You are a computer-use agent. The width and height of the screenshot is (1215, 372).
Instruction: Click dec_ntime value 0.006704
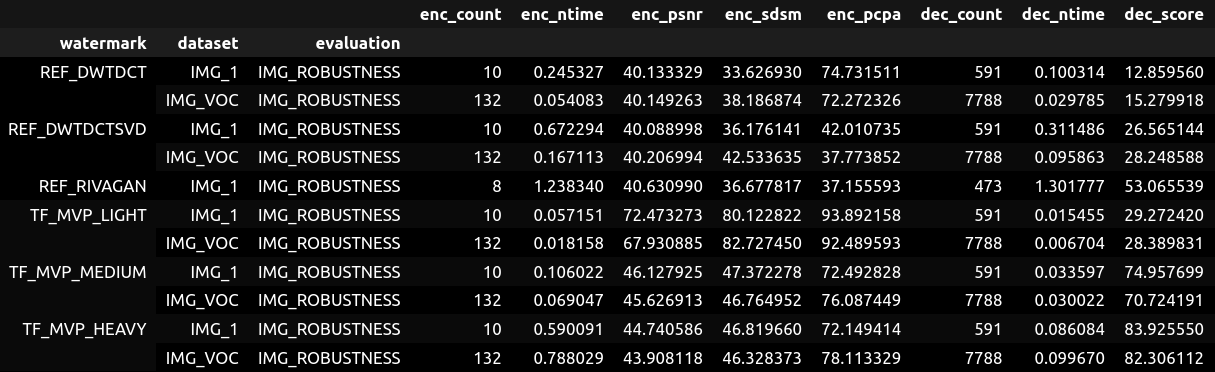(x=1070, y=243)
